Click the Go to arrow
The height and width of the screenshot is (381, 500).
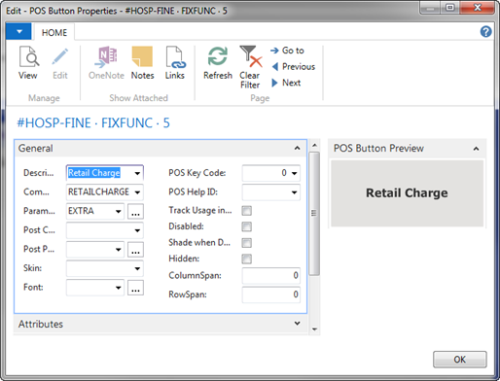coord(274,51)
